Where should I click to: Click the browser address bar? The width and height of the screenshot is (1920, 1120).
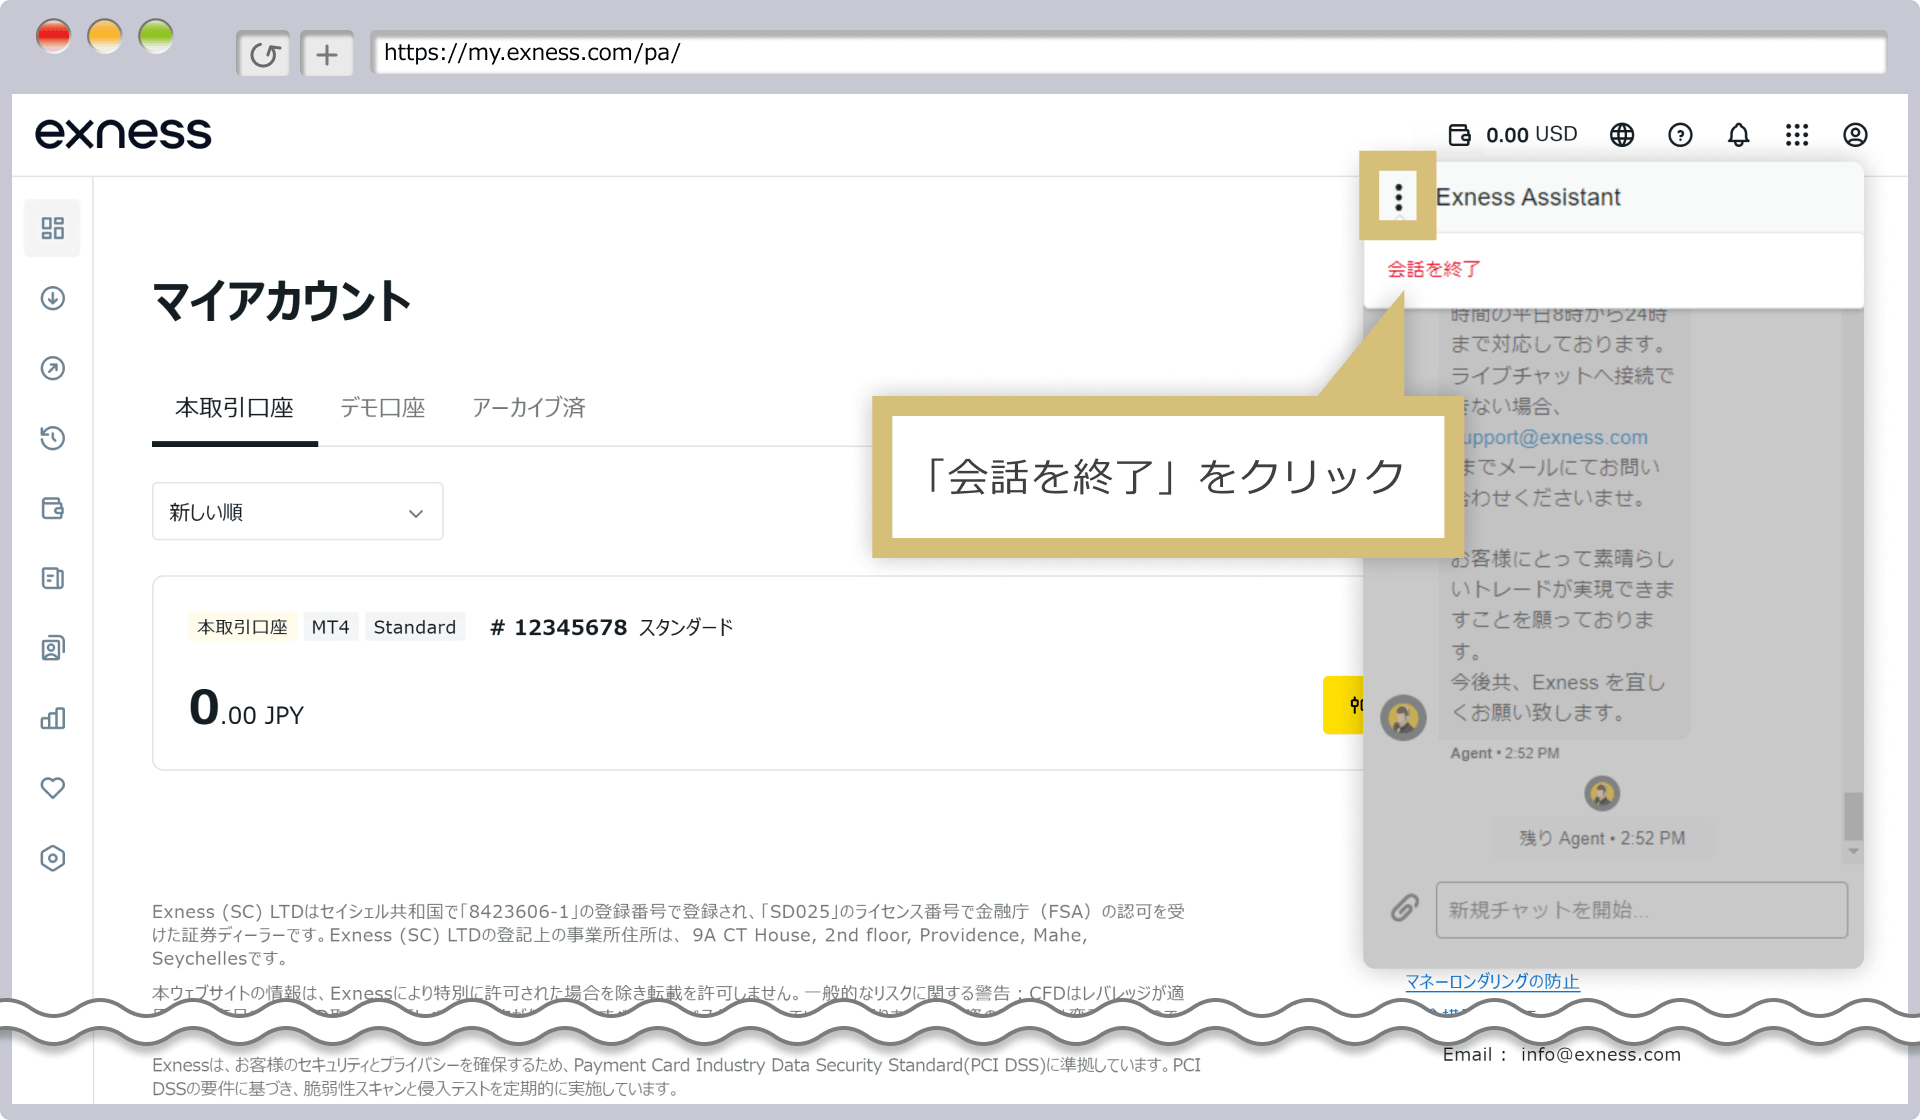tap(1129, 53)
